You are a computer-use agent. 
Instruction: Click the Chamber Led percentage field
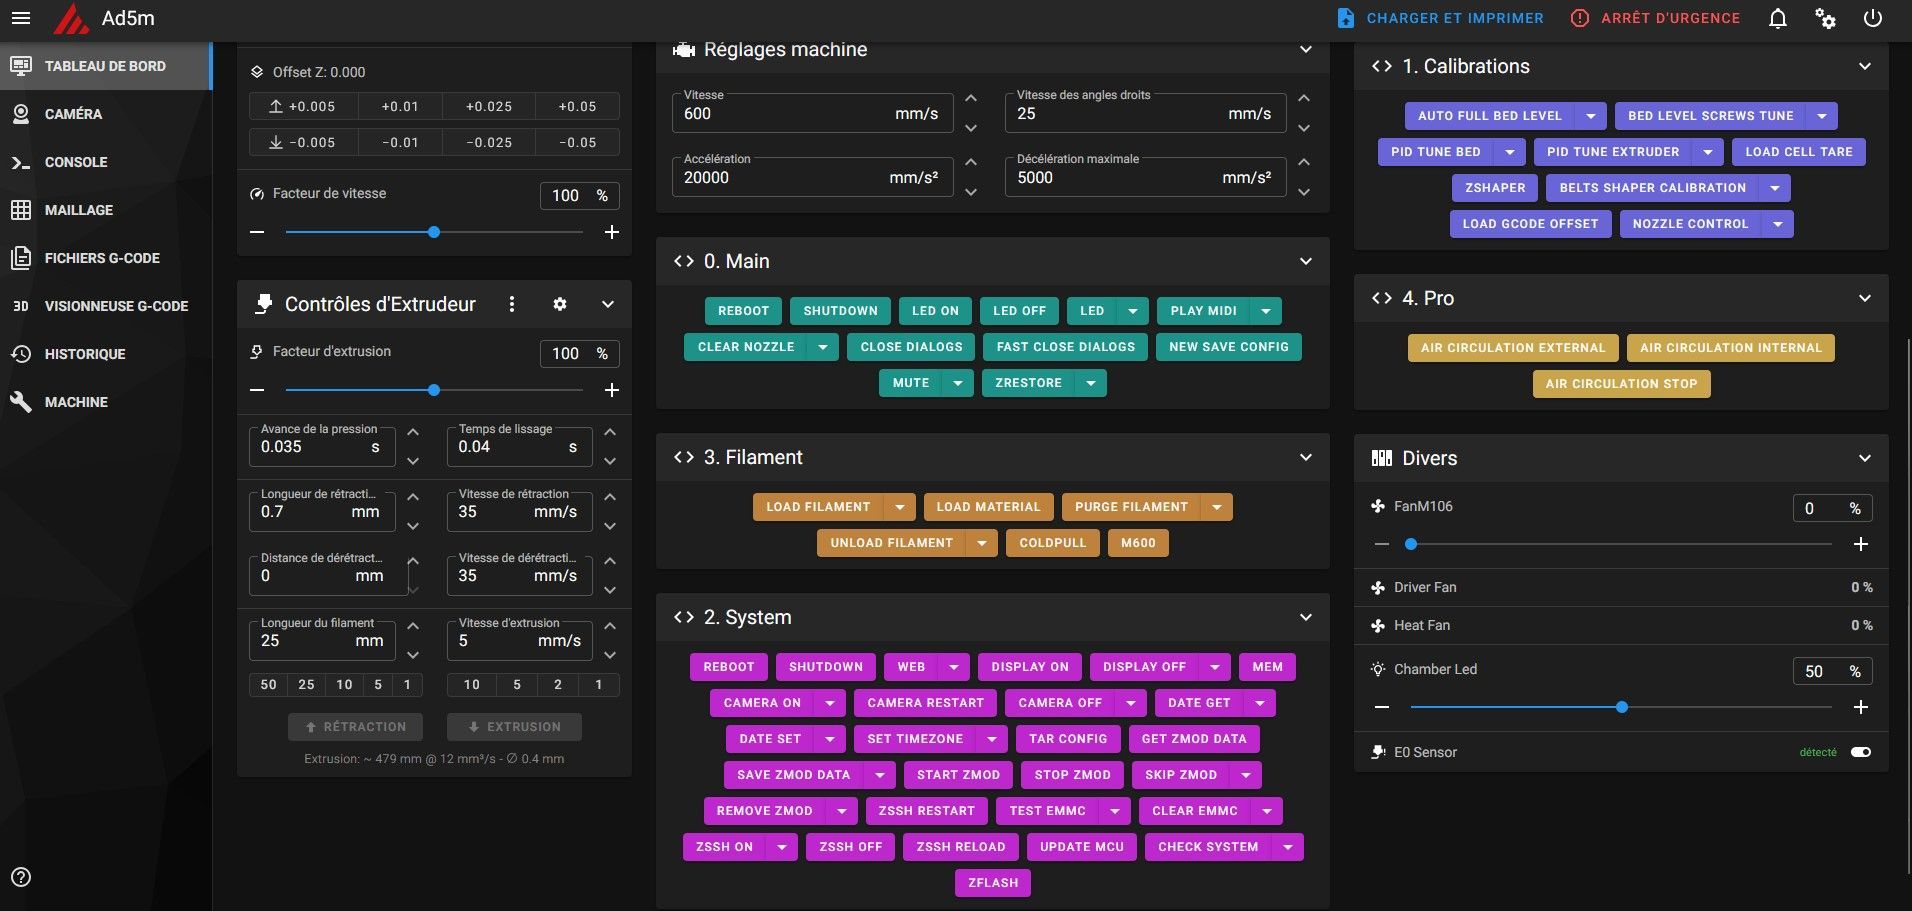(x=1832, y=672)
